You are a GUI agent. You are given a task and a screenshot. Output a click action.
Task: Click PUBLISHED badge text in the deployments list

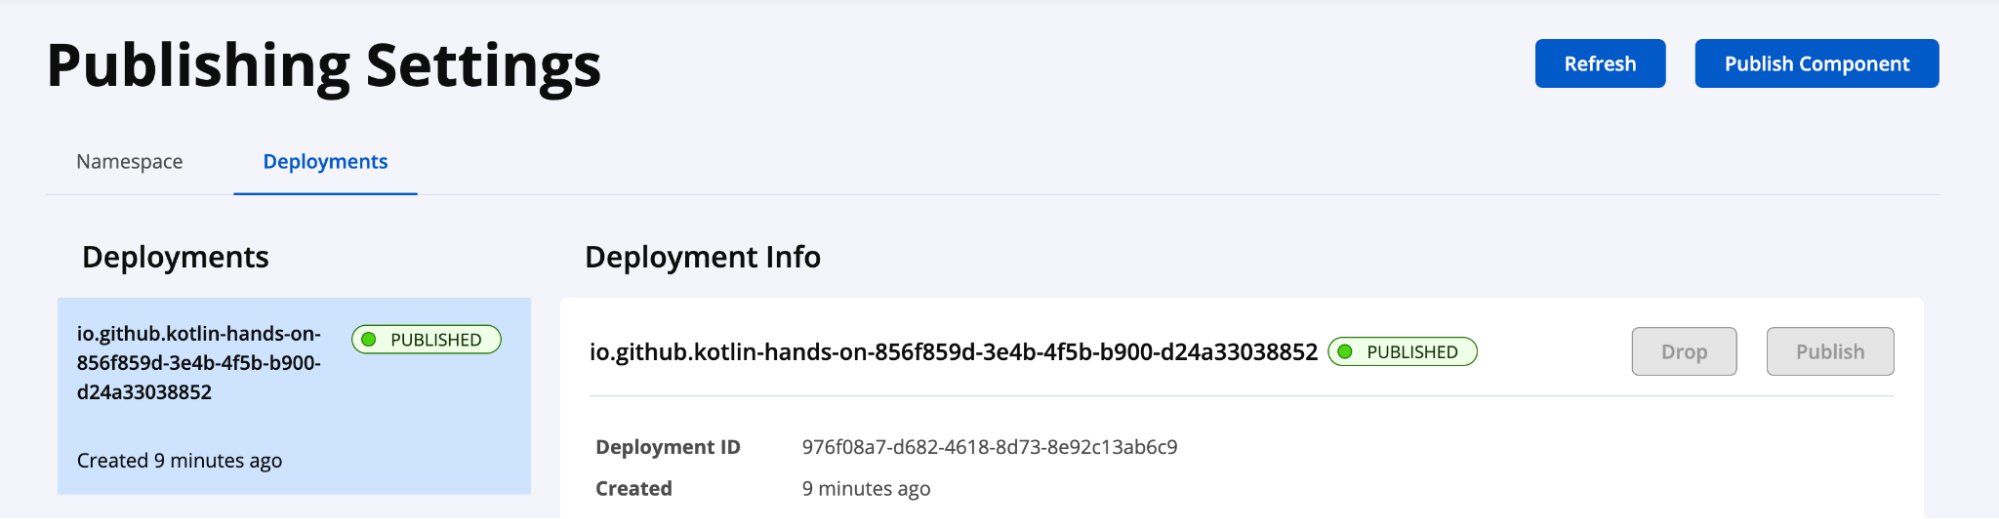tap(436, 340)
